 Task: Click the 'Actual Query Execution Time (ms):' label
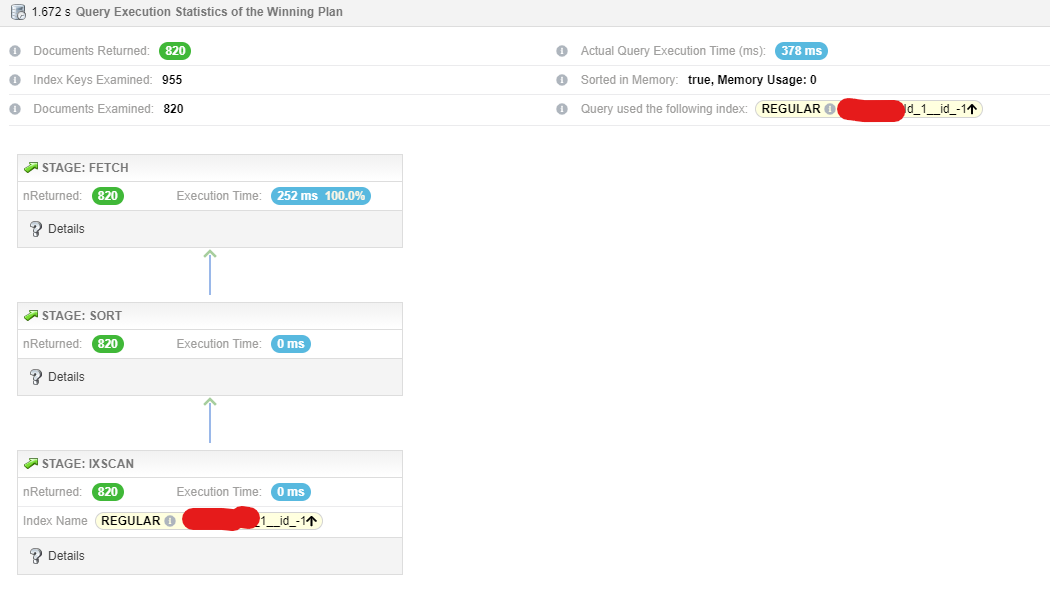tap(673, 51)
